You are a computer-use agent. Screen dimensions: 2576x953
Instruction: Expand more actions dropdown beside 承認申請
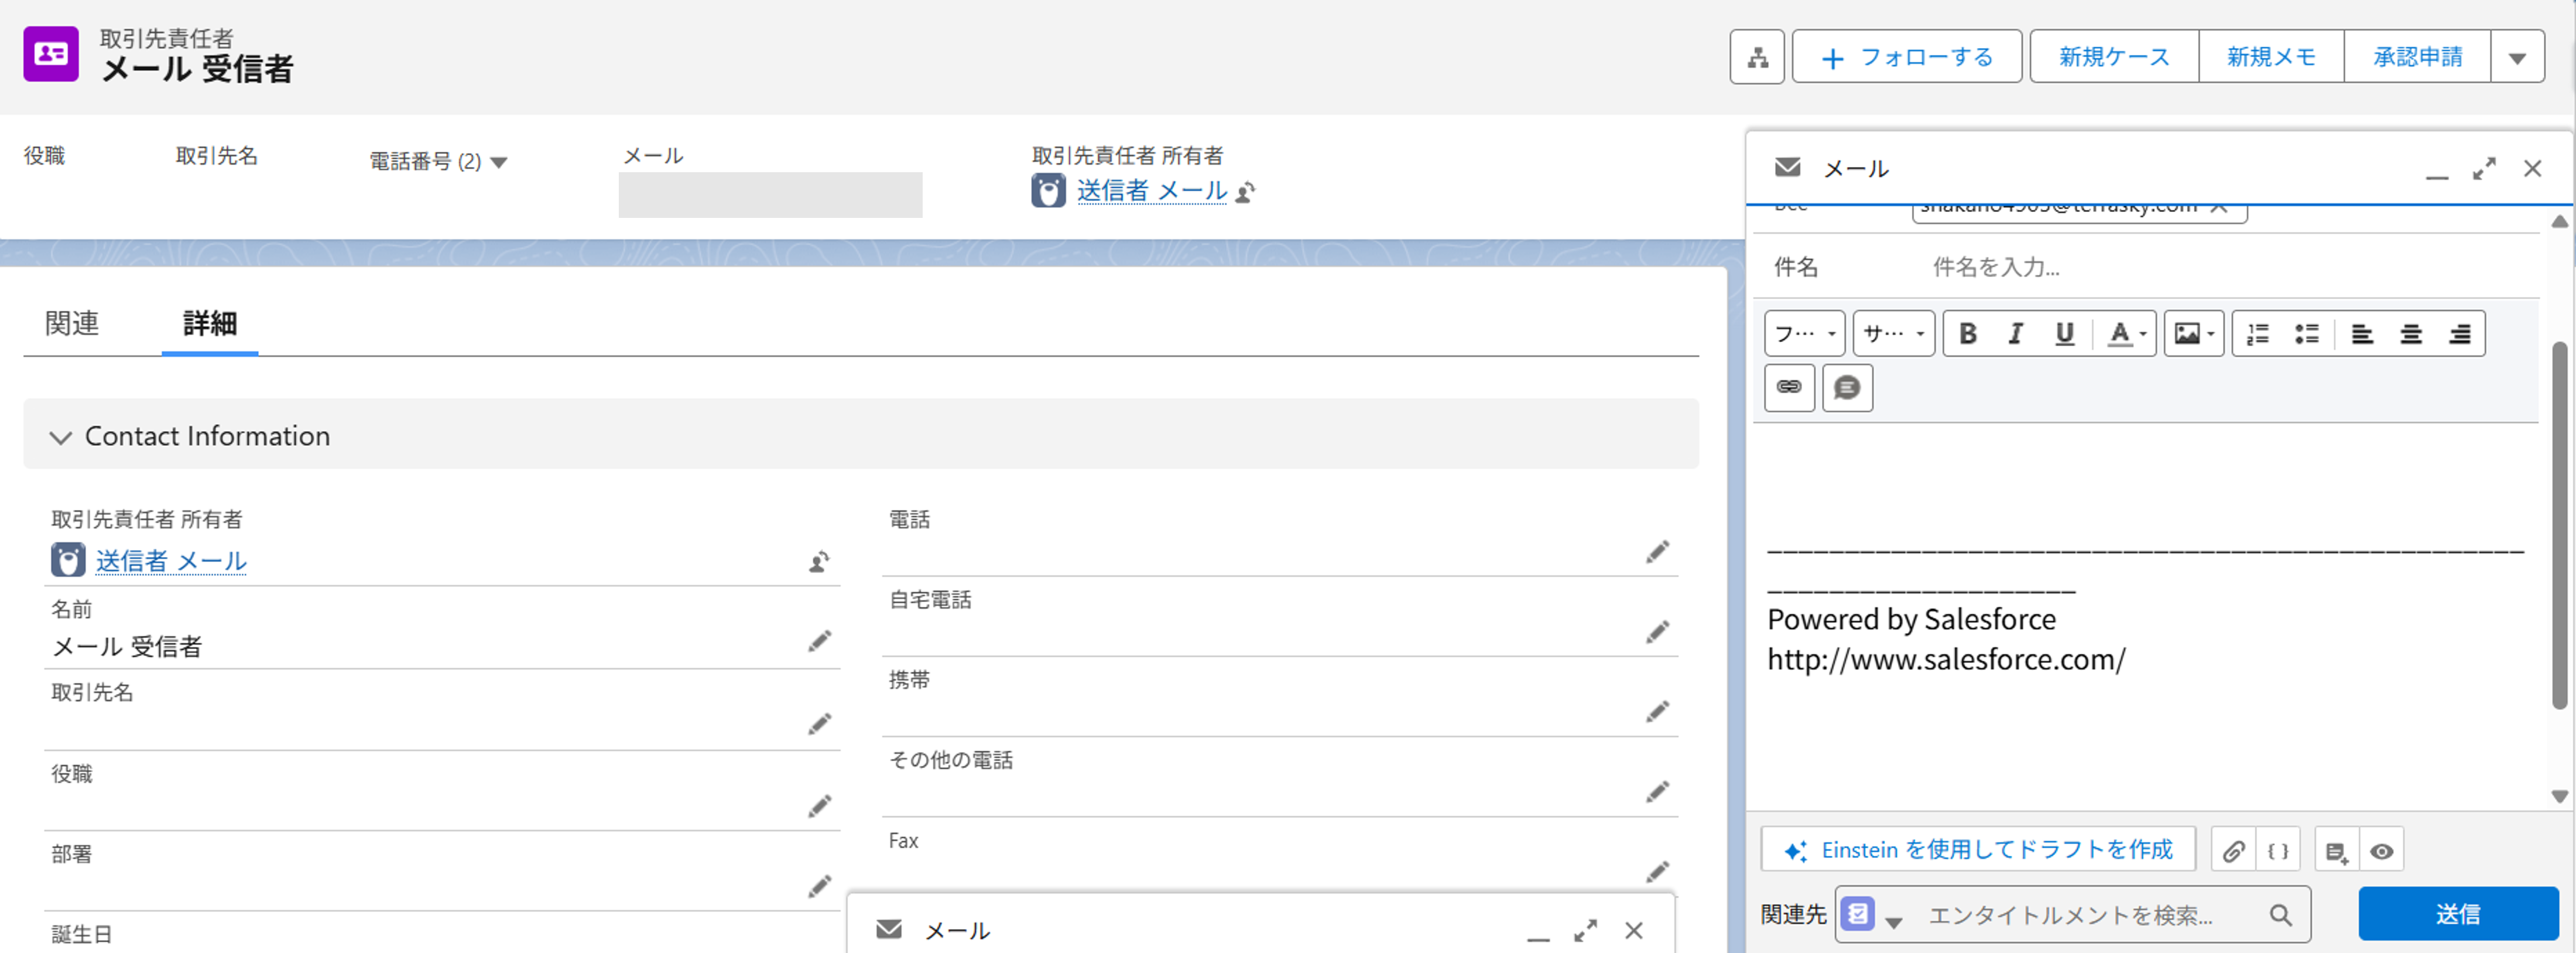coord(2517,57)
